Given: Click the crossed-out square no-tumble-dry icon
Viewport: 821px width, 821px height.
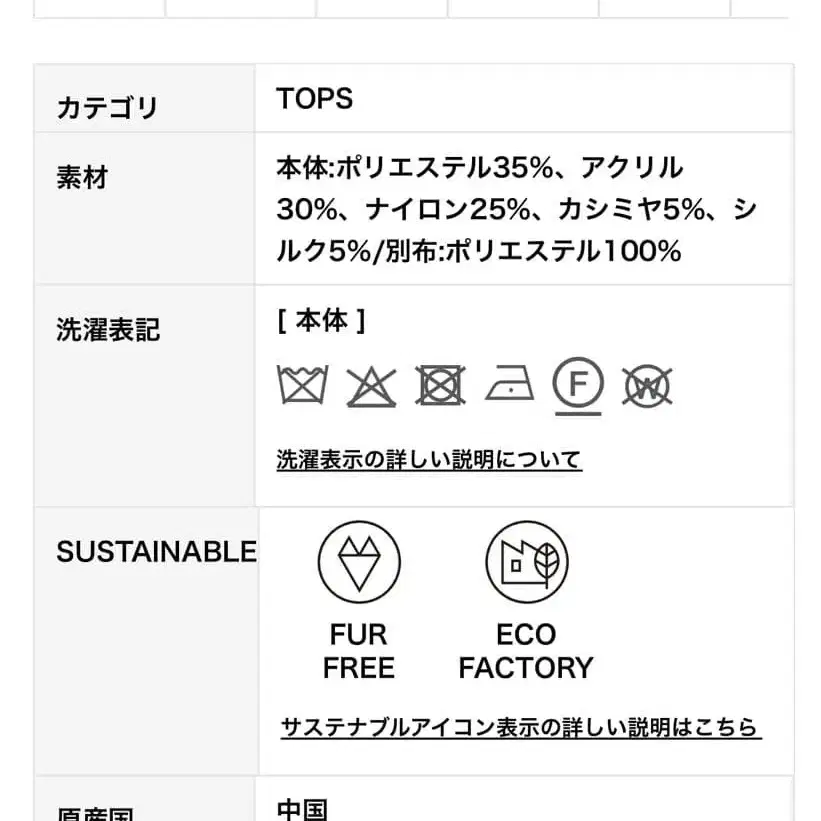Looking at the screenshot, I should (440, 385).
